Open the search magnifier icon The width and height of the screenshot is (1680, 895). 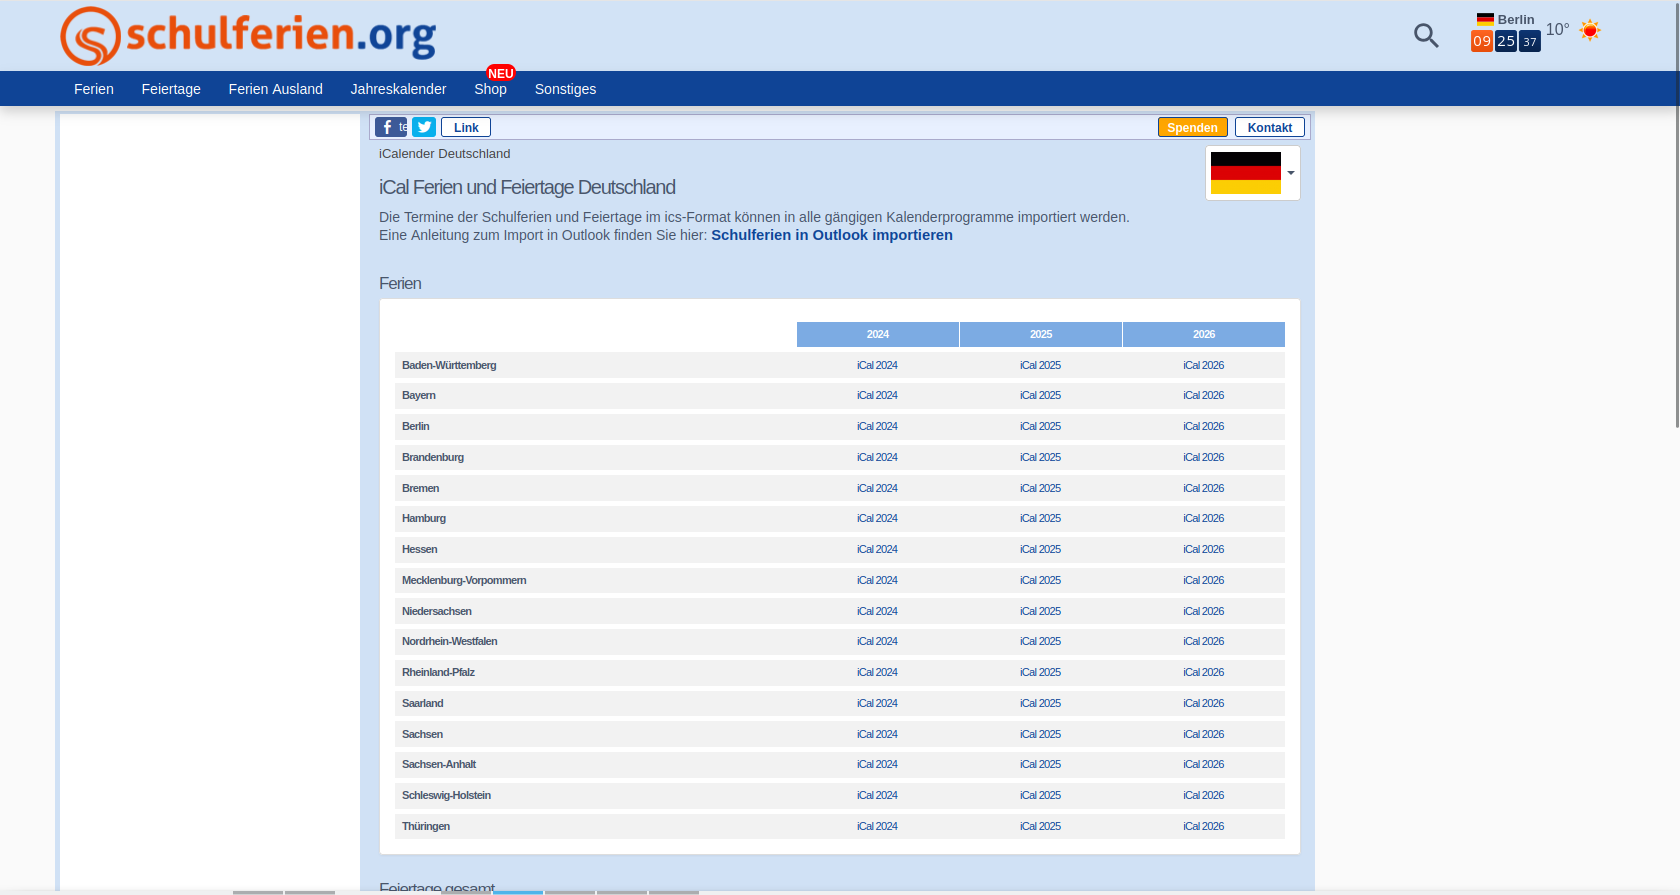(x=1425, y=36)
